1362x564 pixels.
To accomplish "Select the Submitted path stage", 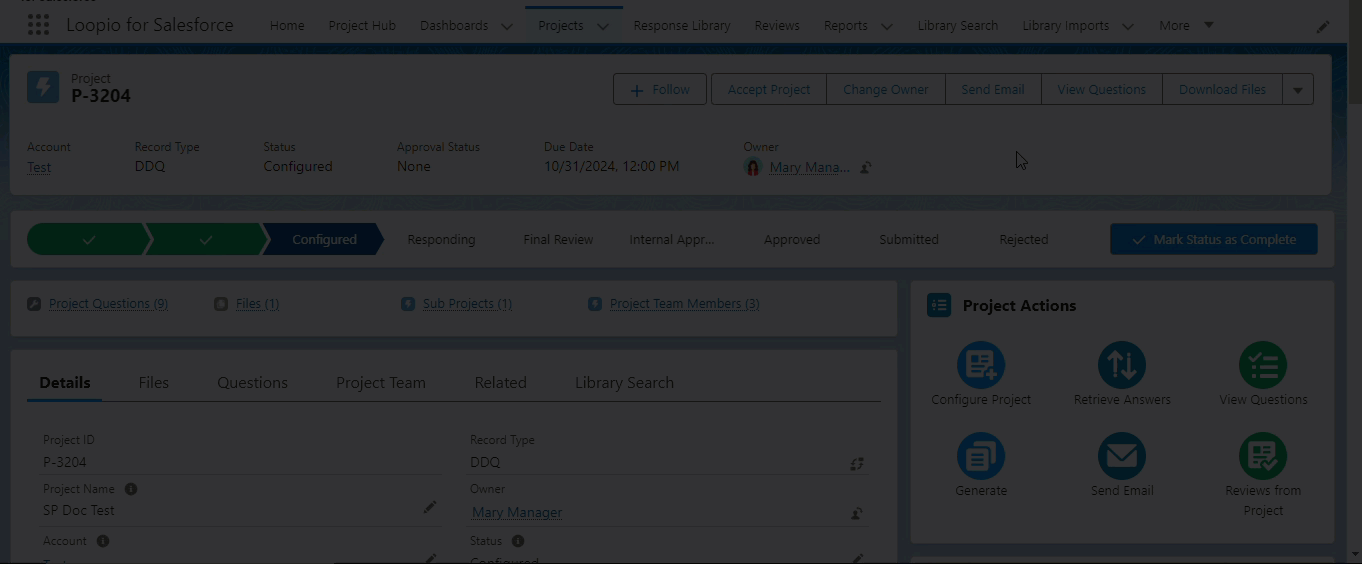I will pos(909,239).
